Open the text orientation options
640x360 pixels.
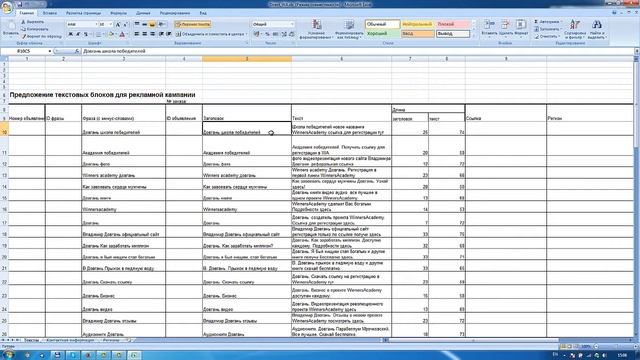pyautogui.click(x=162, y=24)
